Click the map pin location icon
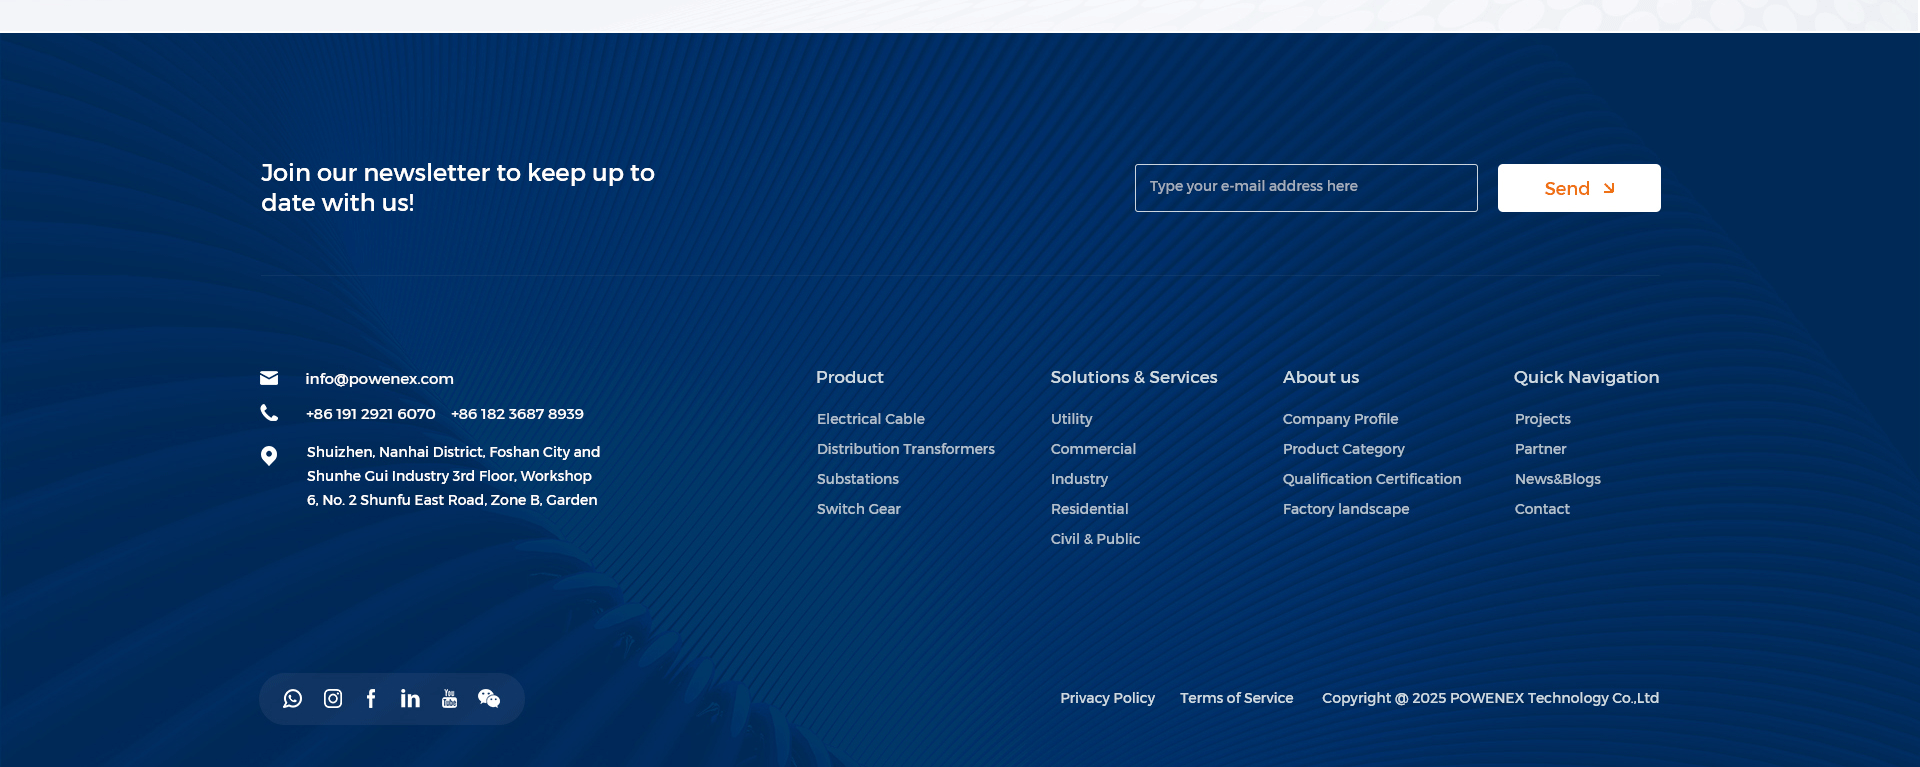Image resolution: width=1920 pixels, height=767 pixels. point(269,456)
